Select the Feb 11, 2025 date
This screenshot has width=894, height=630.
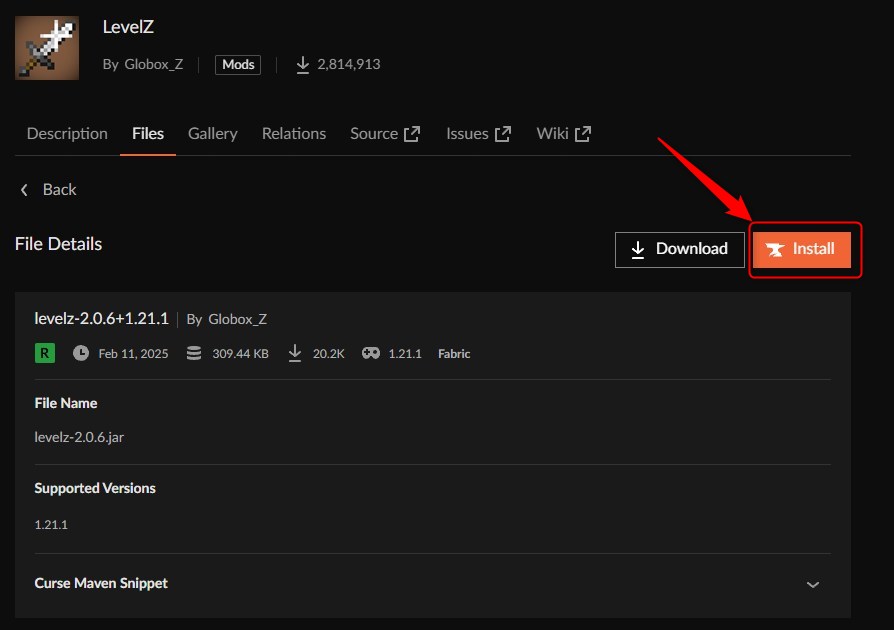tap(133, 353)
